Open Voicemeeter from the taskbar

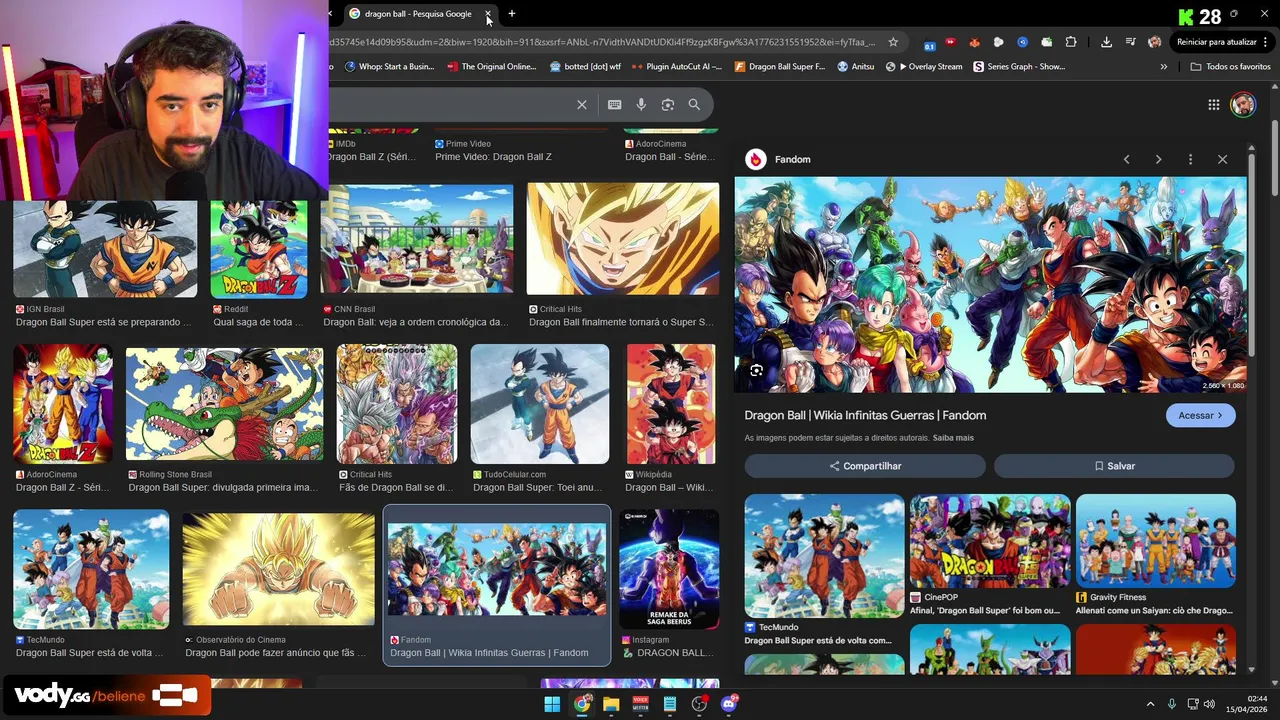coord(641,704)
